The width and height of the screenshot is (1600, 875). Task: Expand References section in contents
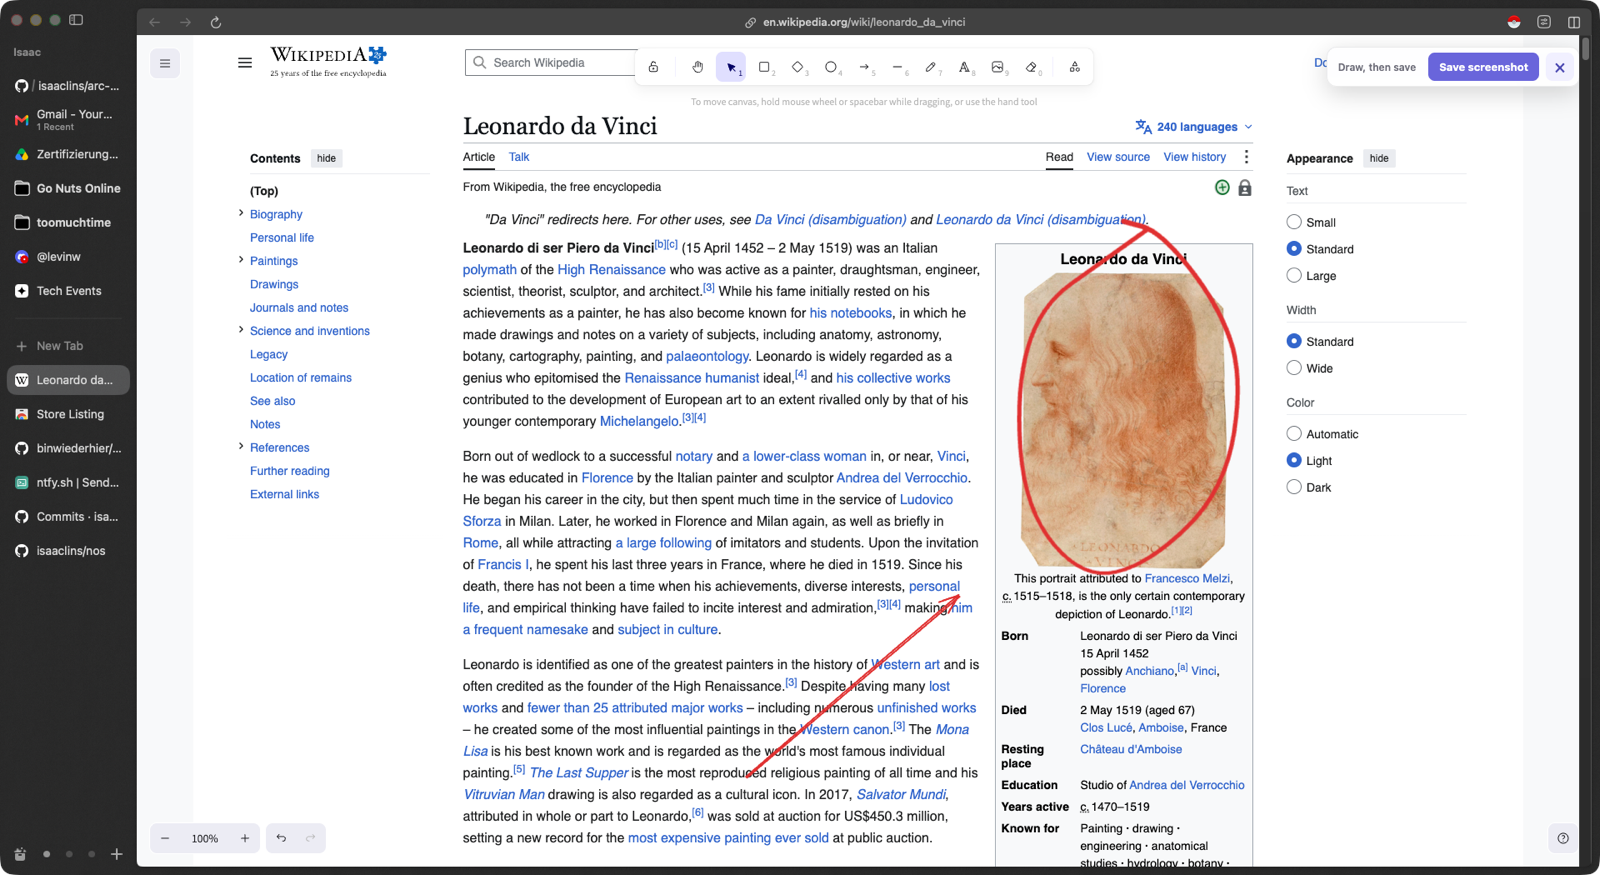(x=241, y=447)
